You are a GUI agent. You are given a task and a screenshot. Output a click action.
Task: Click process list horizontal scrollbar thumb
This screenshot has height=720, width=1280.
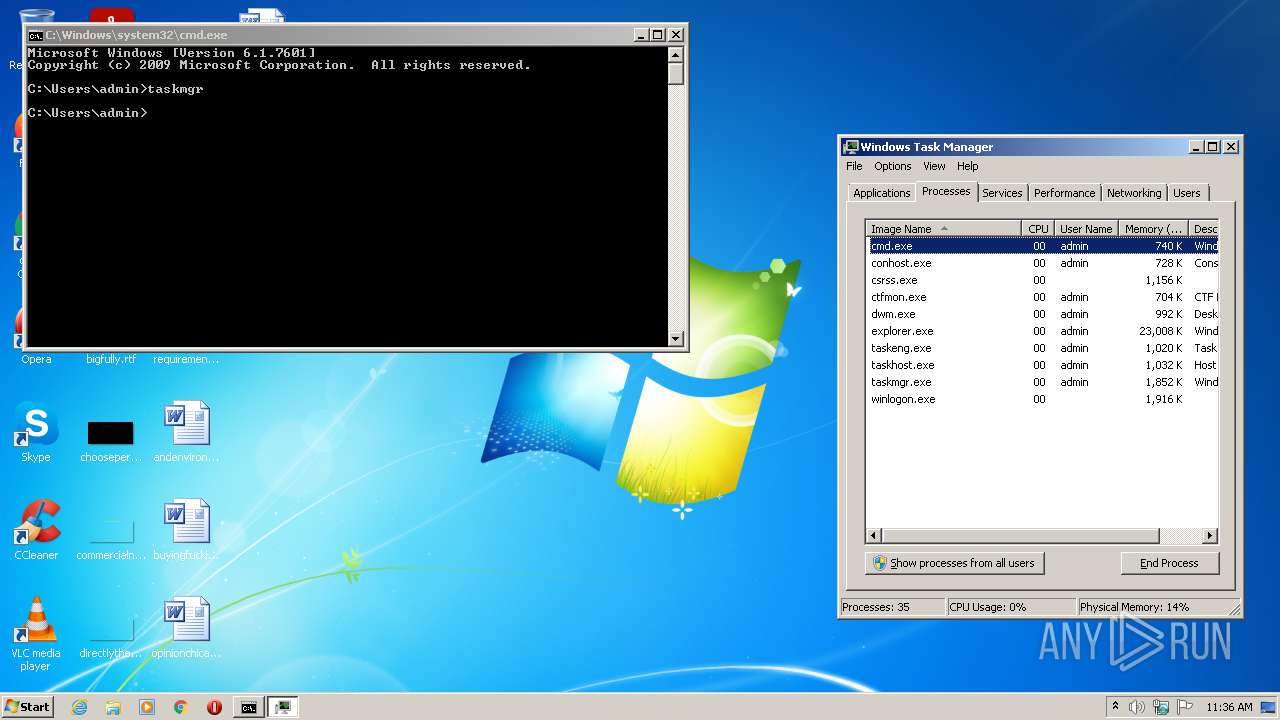pyautogui.click(x=1021, y=536)
